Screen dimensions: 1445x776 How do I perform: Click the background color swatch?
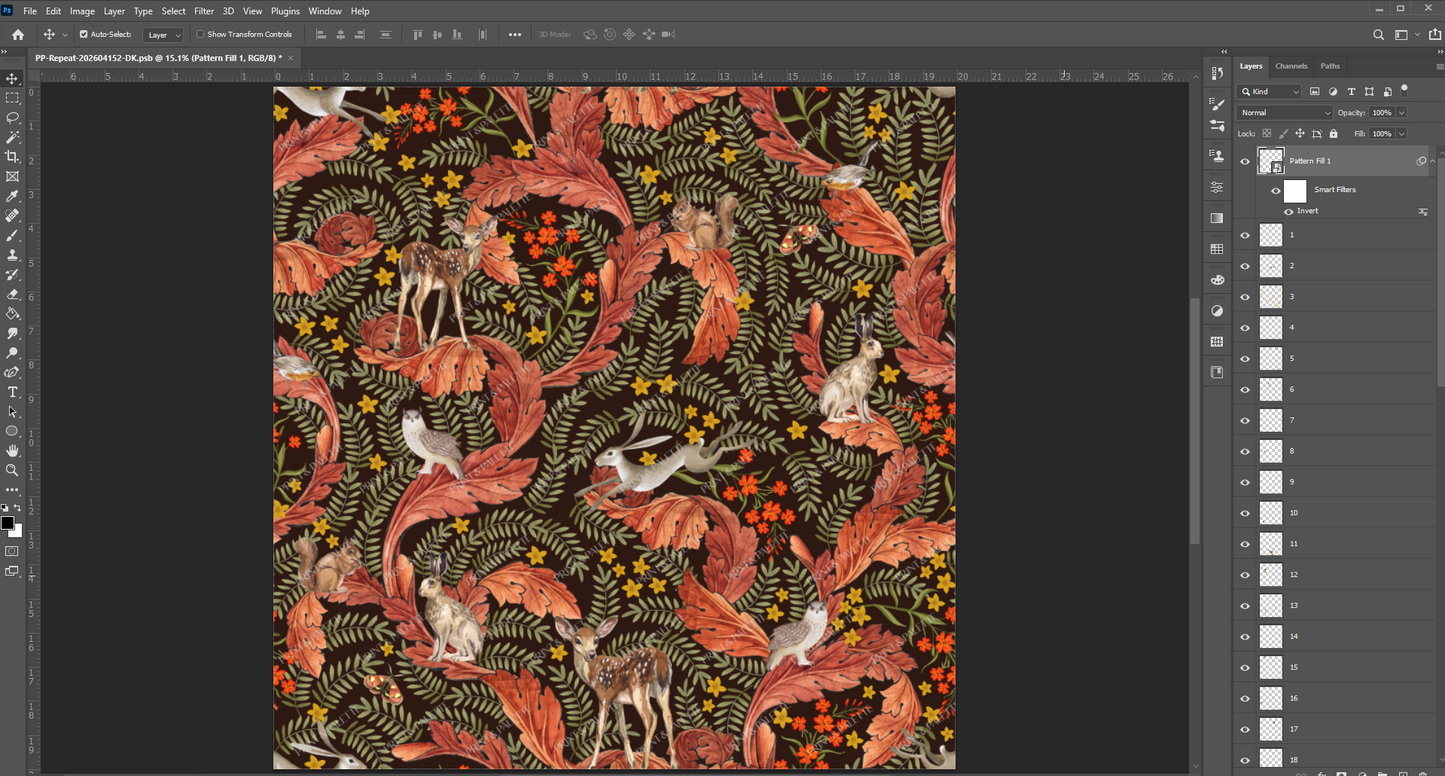[x=15, y=530]
